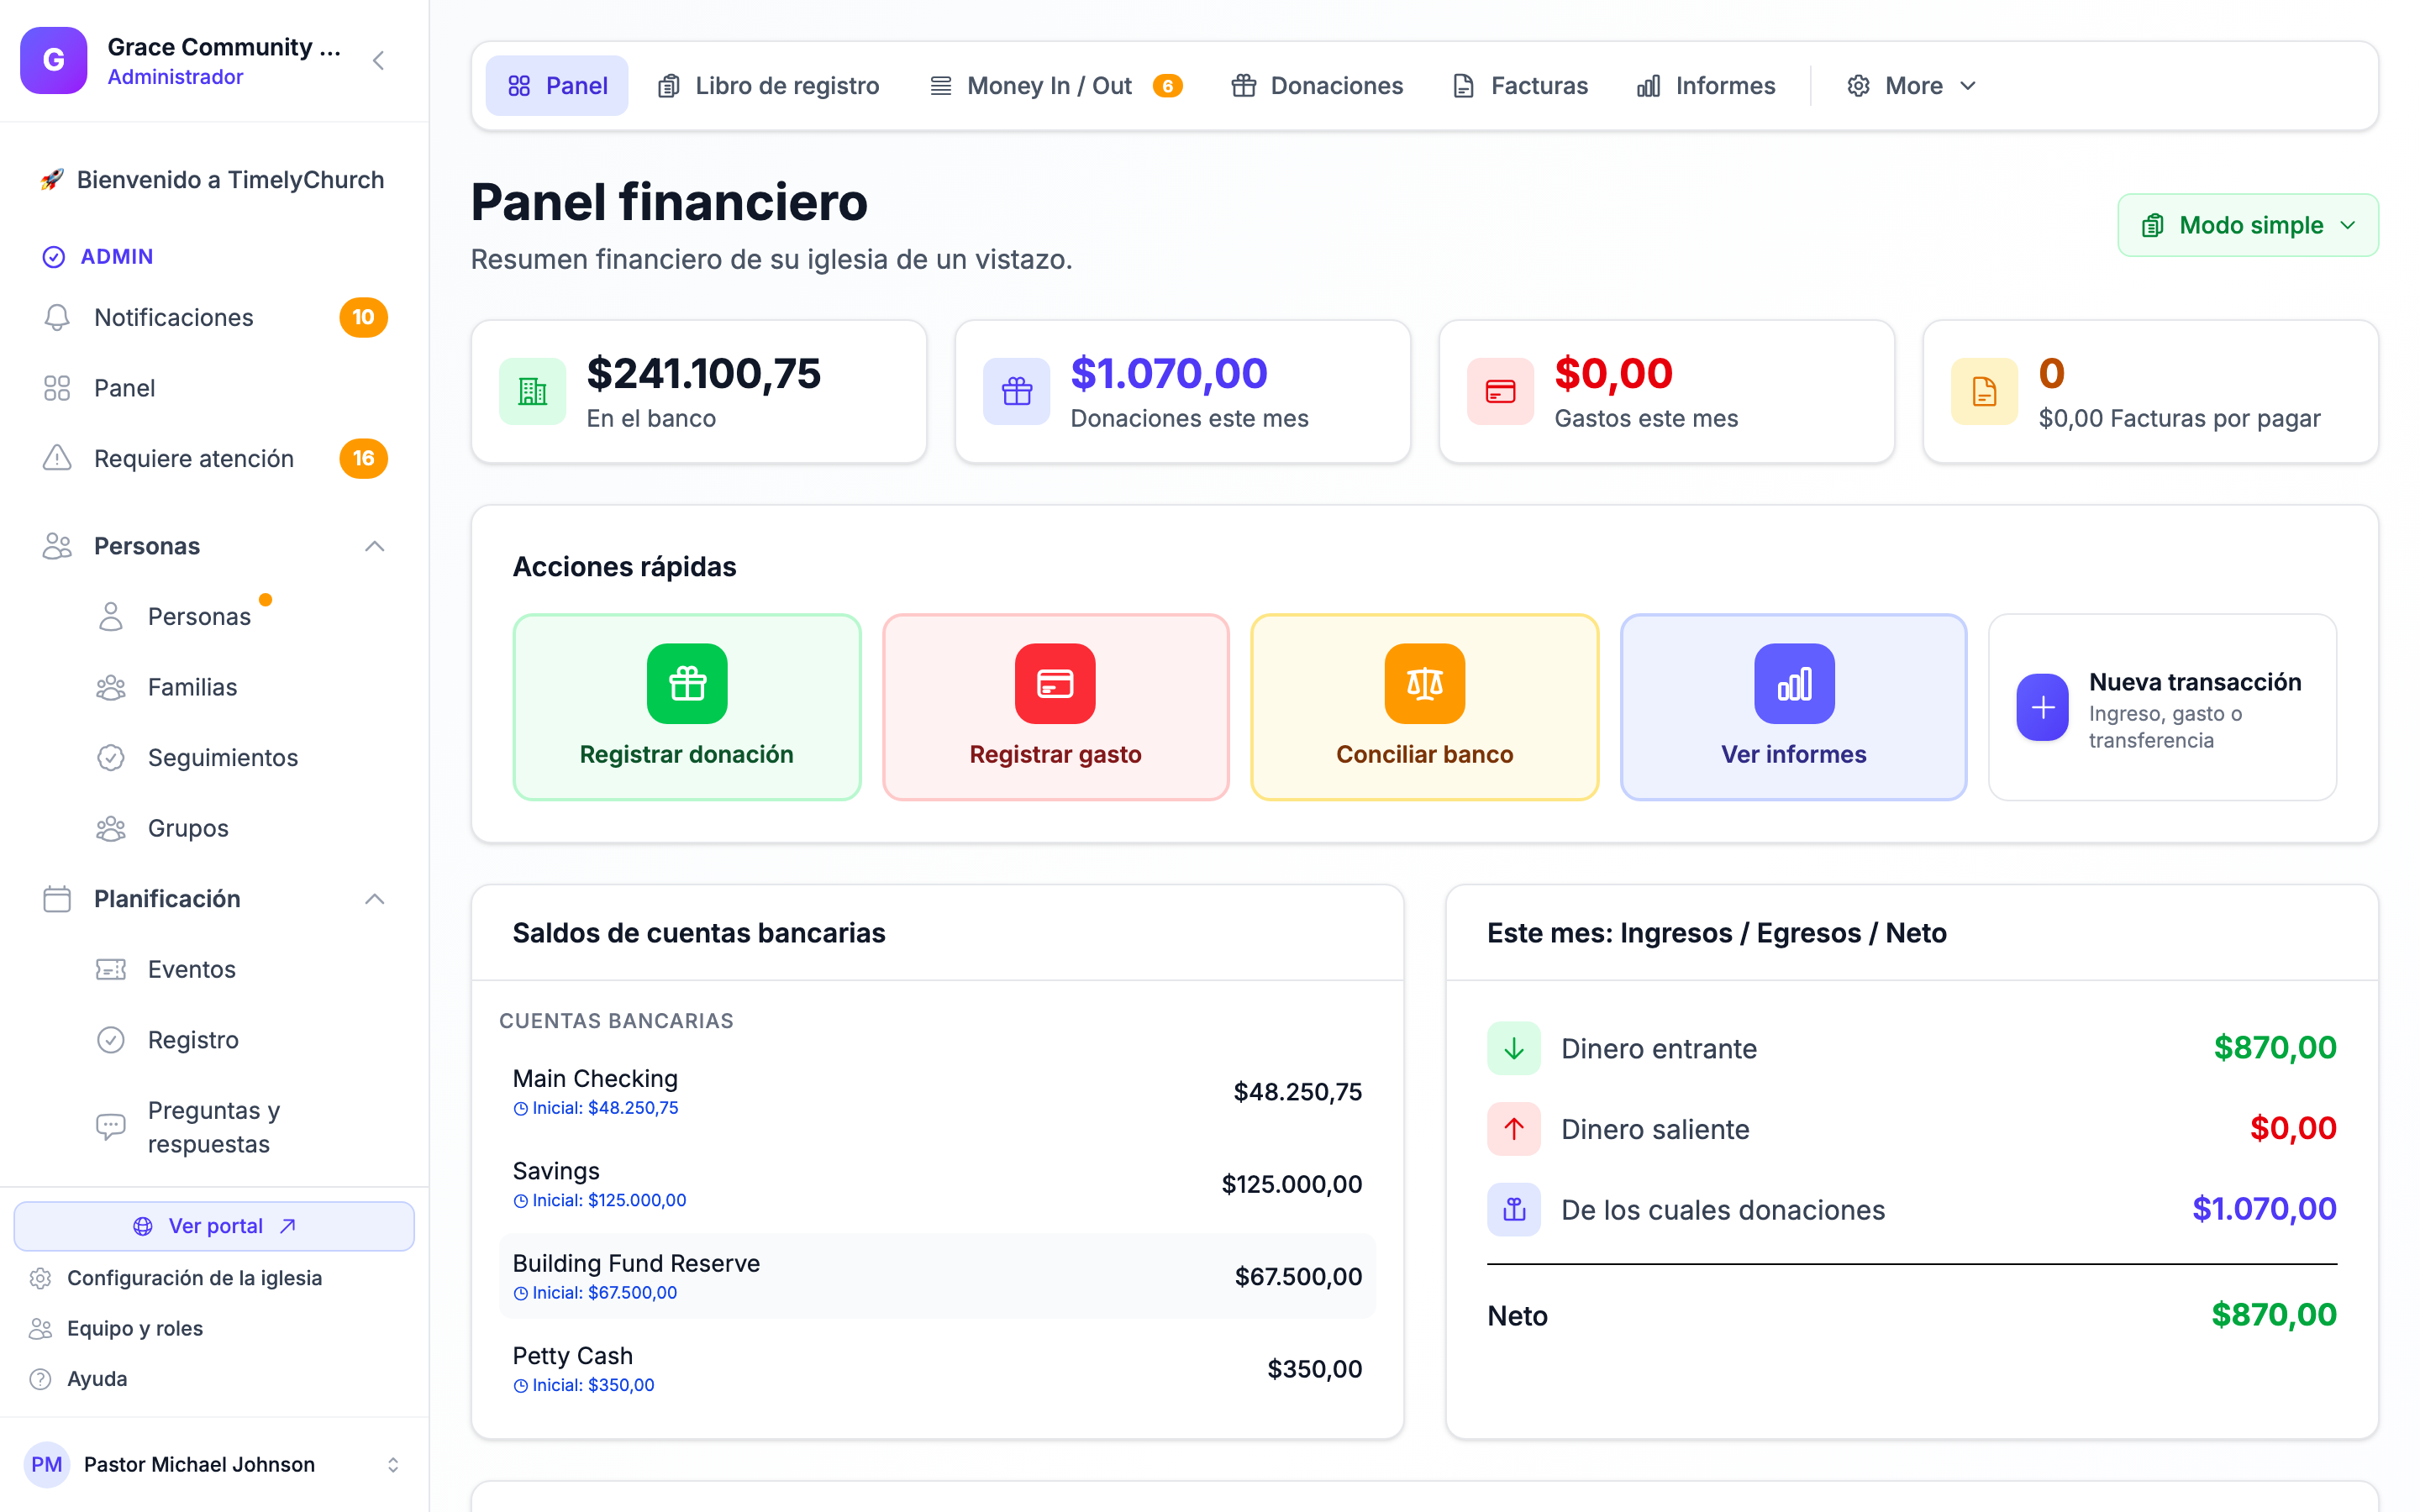Open the Money In / Out tab
The width and height of the screenshot is (2420, 1512).
click(x=1055, y=86)
